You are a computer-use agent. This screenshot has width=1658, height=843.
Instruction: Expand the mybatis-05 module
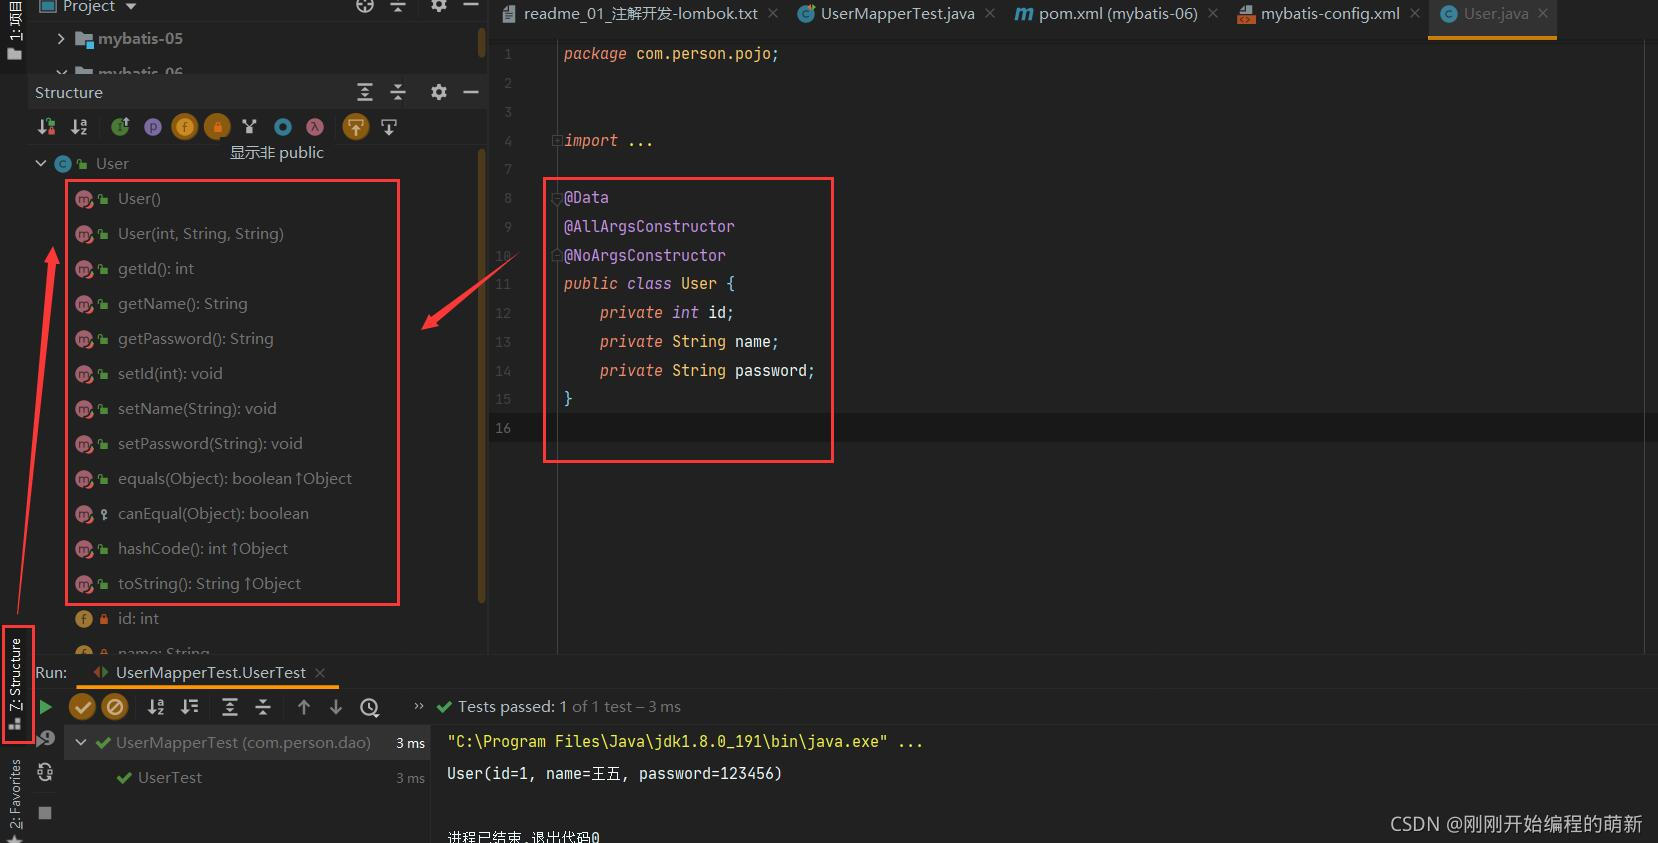click(61, 39)
